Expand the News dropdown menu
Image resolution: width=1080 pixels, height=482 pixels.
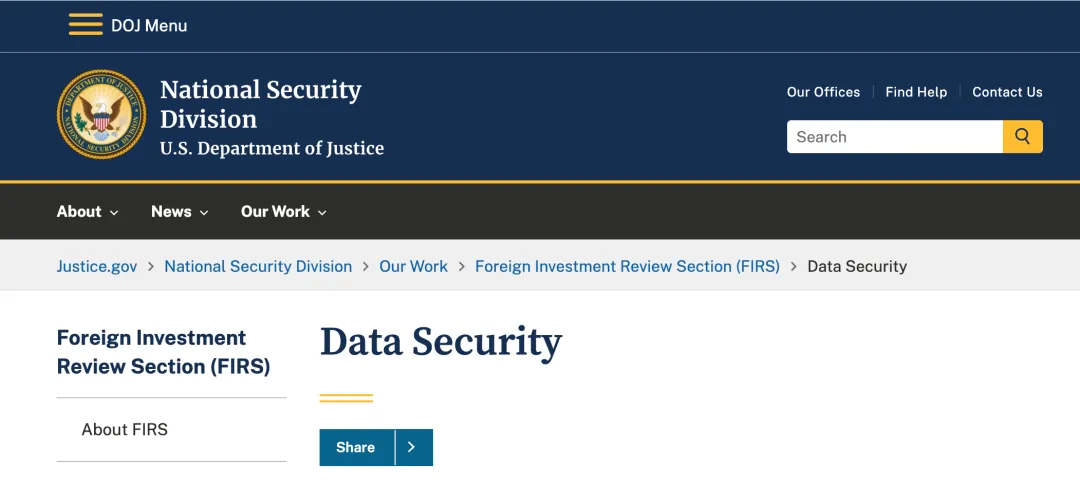coord(180,212)
